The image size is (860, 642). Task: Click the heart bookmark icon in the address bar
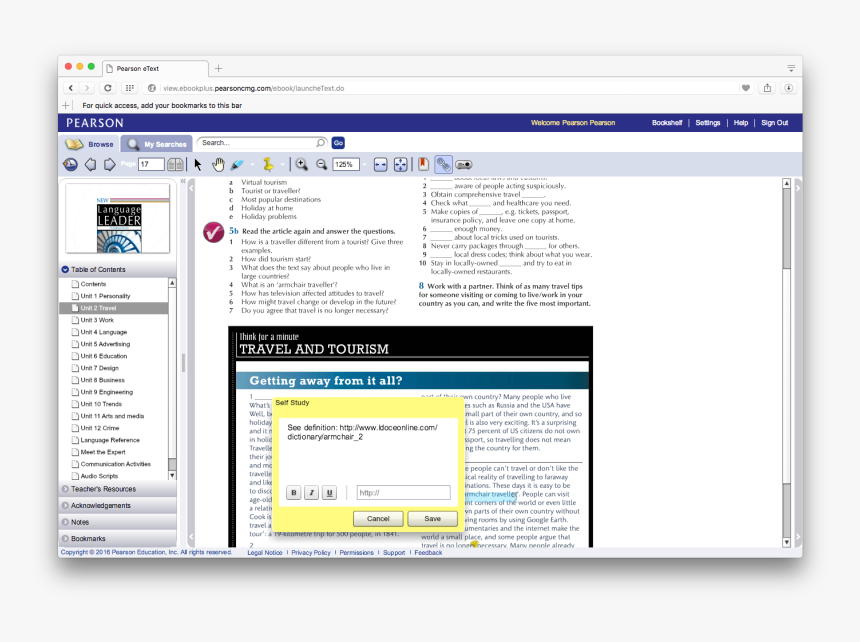[745, 88]
